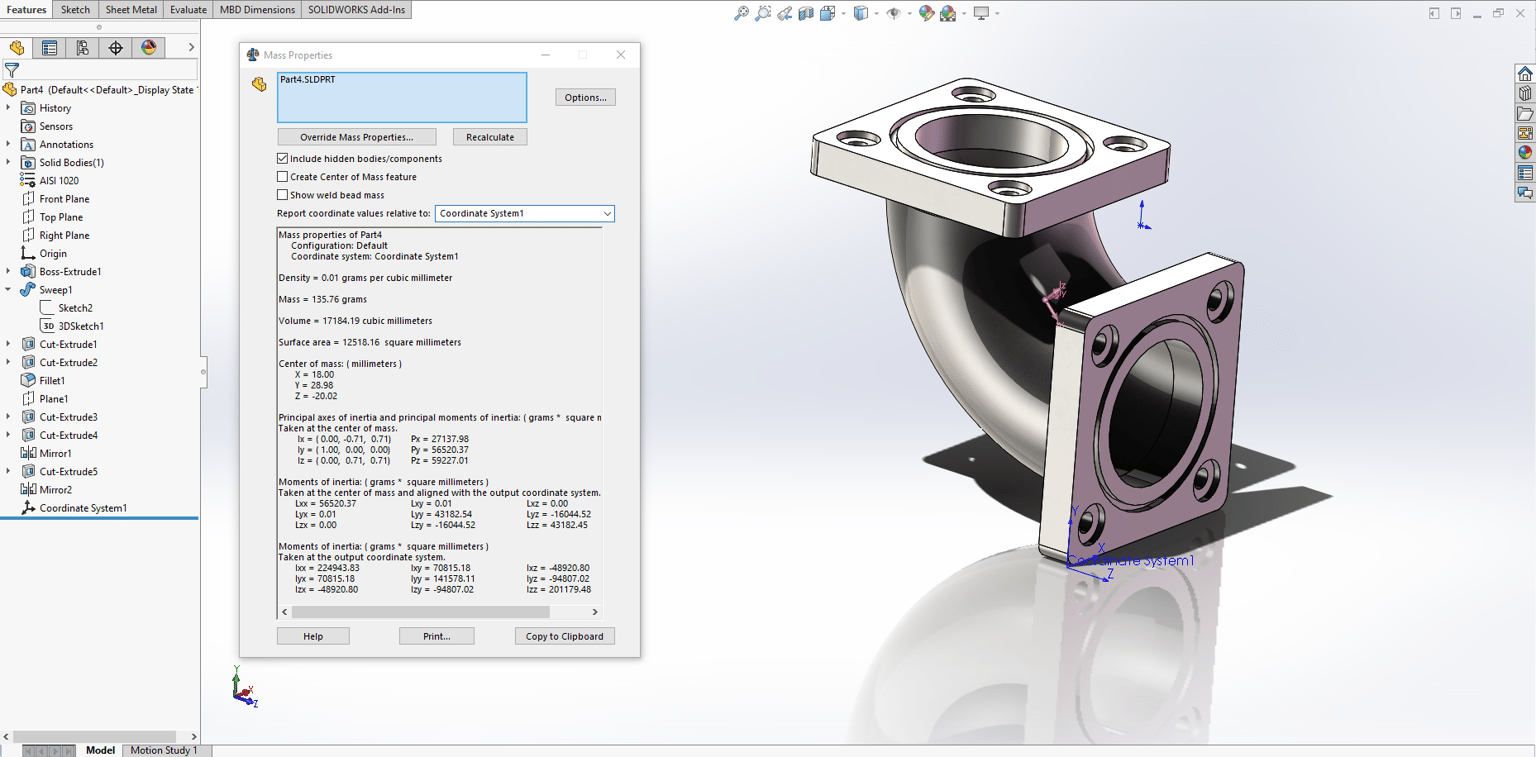Expand the Solid Bodies(1) folder
The width and height of the screenshot is (1536, 757).
point(8,162)
